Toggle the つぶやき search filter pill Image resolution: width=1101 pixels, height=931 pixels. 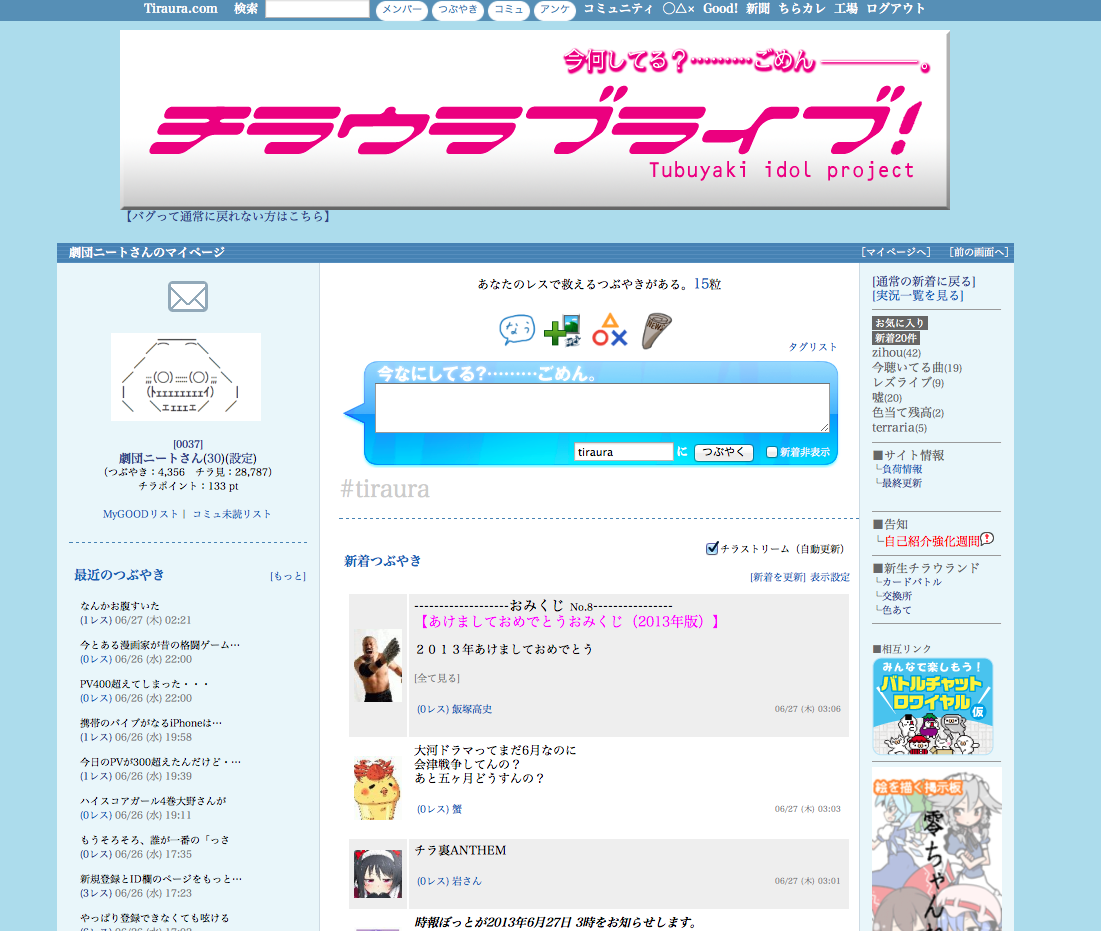click(x=457, y=11)
